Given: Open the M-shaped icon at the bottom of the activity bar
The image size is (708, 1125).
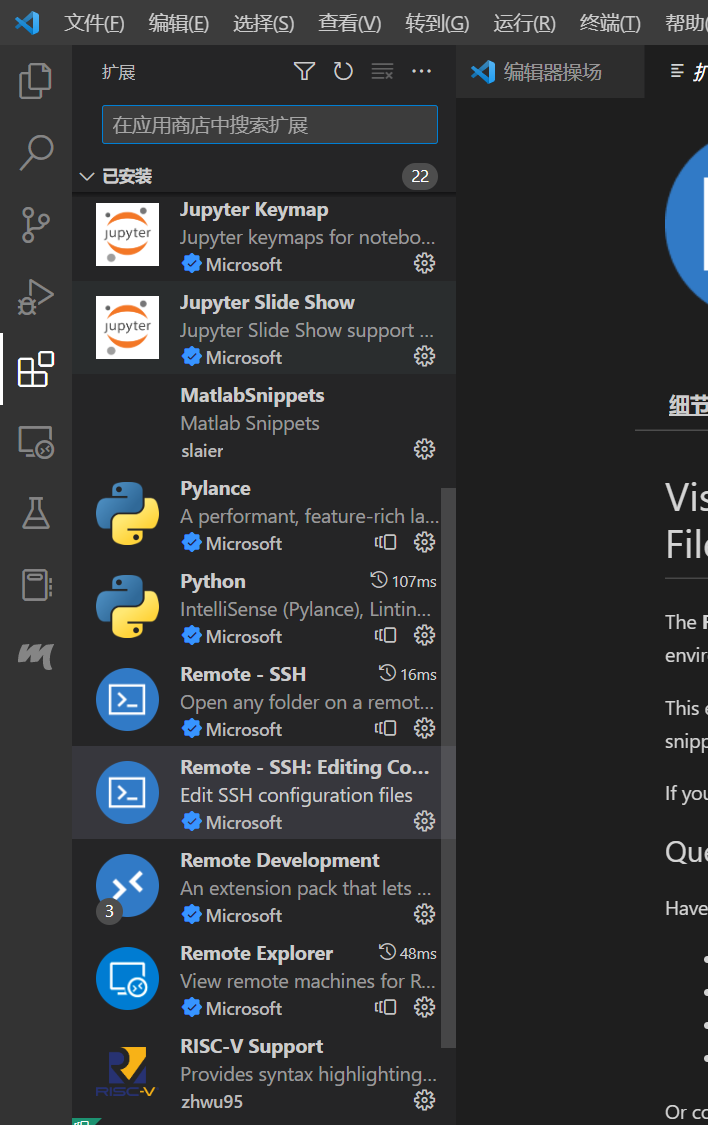Looking at the screenshot, I should tap(35, 655).
